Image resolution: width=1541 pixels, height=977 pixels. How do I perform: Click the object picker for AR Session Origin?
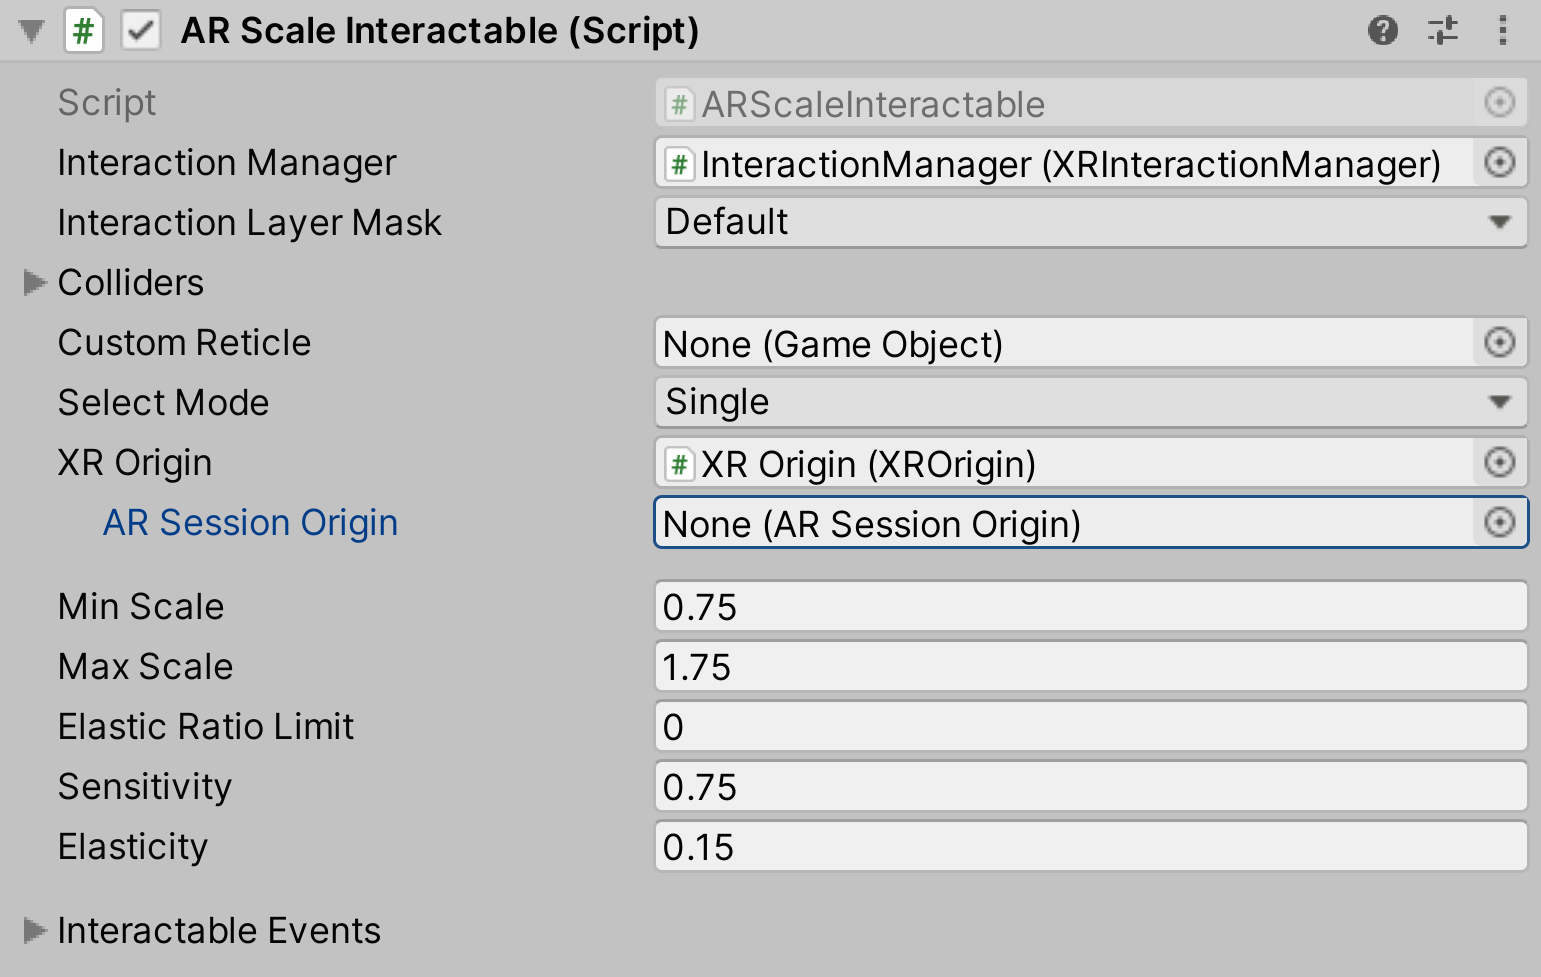point(1498,523)
